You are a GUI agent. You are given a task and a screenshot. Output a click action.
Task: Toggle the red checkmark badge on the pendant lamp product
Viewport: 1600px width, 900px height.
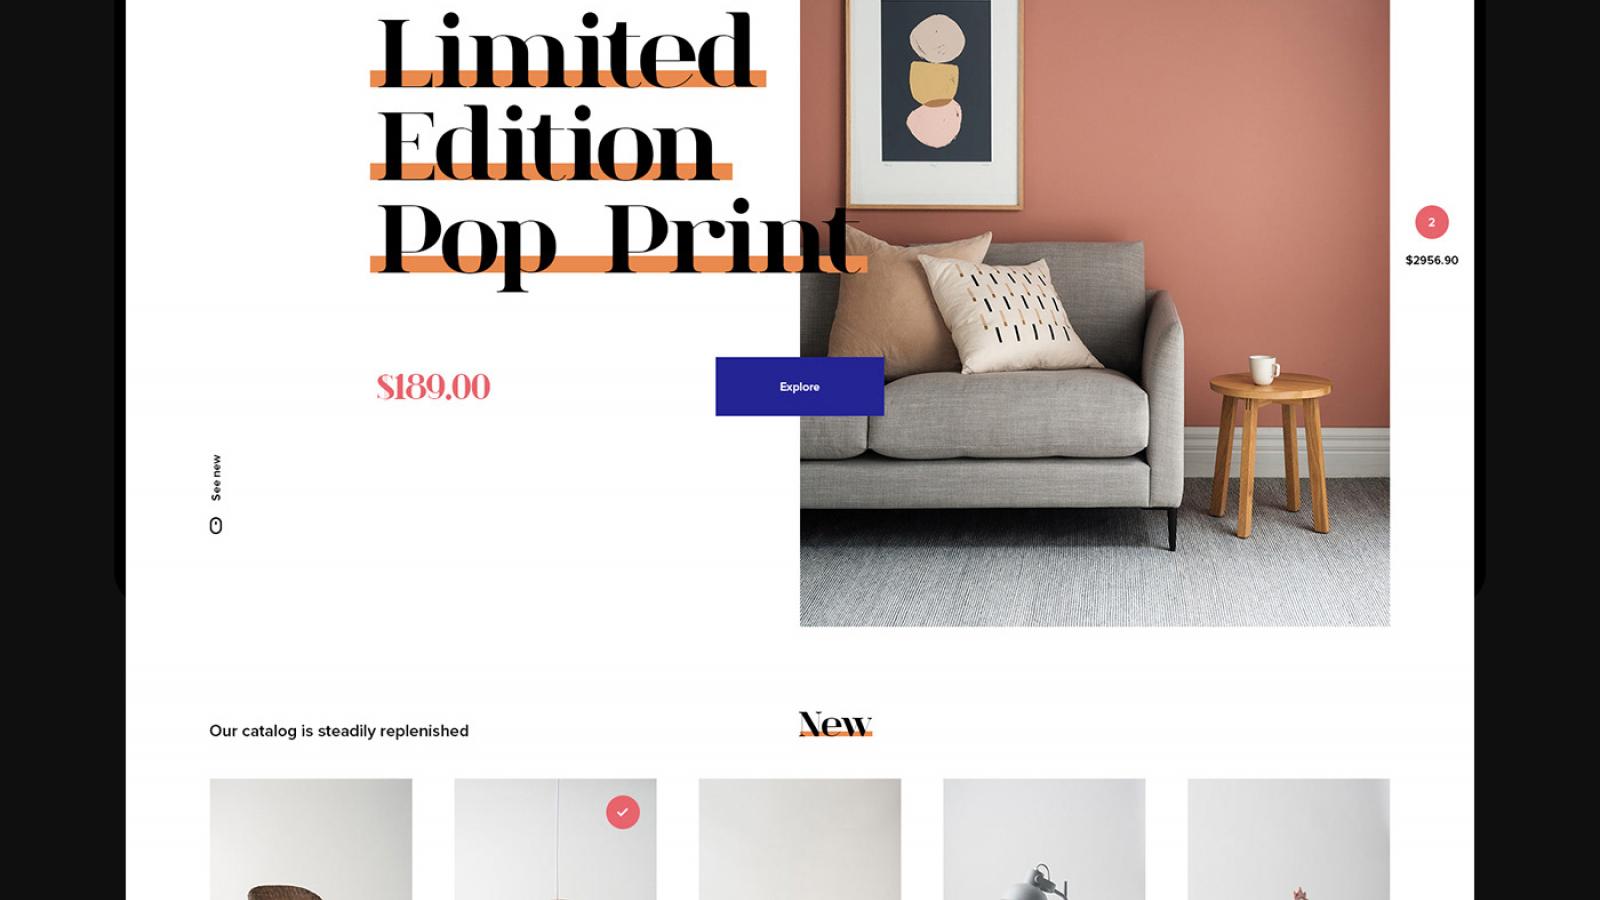tap(622, 812)
